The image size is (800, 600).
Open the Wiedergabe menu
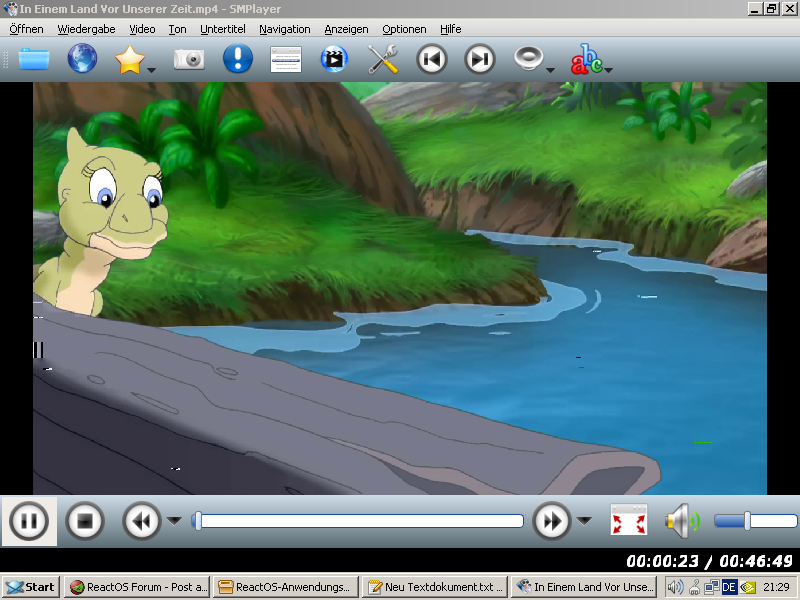pos(86,29)
